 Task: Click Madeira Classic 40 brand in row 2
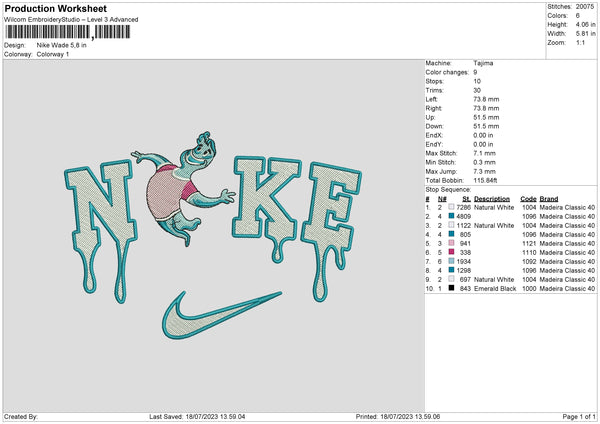(567, 217)
